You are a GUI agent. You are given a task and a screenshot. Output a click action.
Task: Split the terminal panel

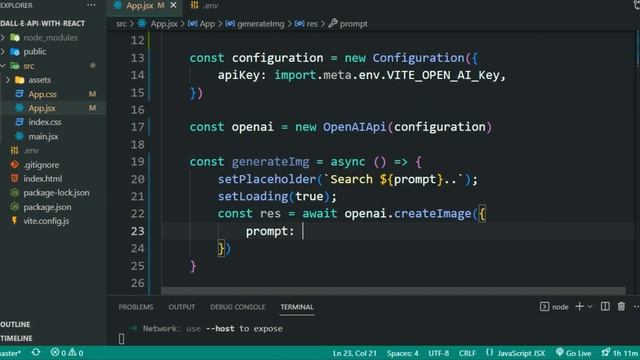605,307
